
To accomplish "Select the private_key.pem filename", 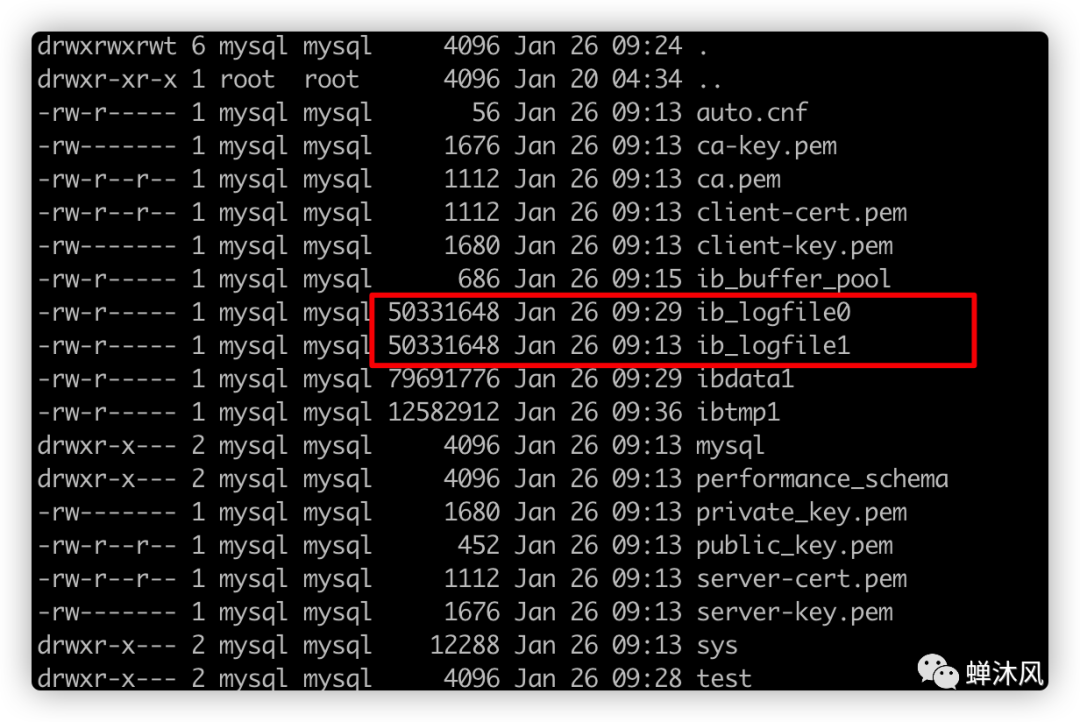I will point(801,513).
